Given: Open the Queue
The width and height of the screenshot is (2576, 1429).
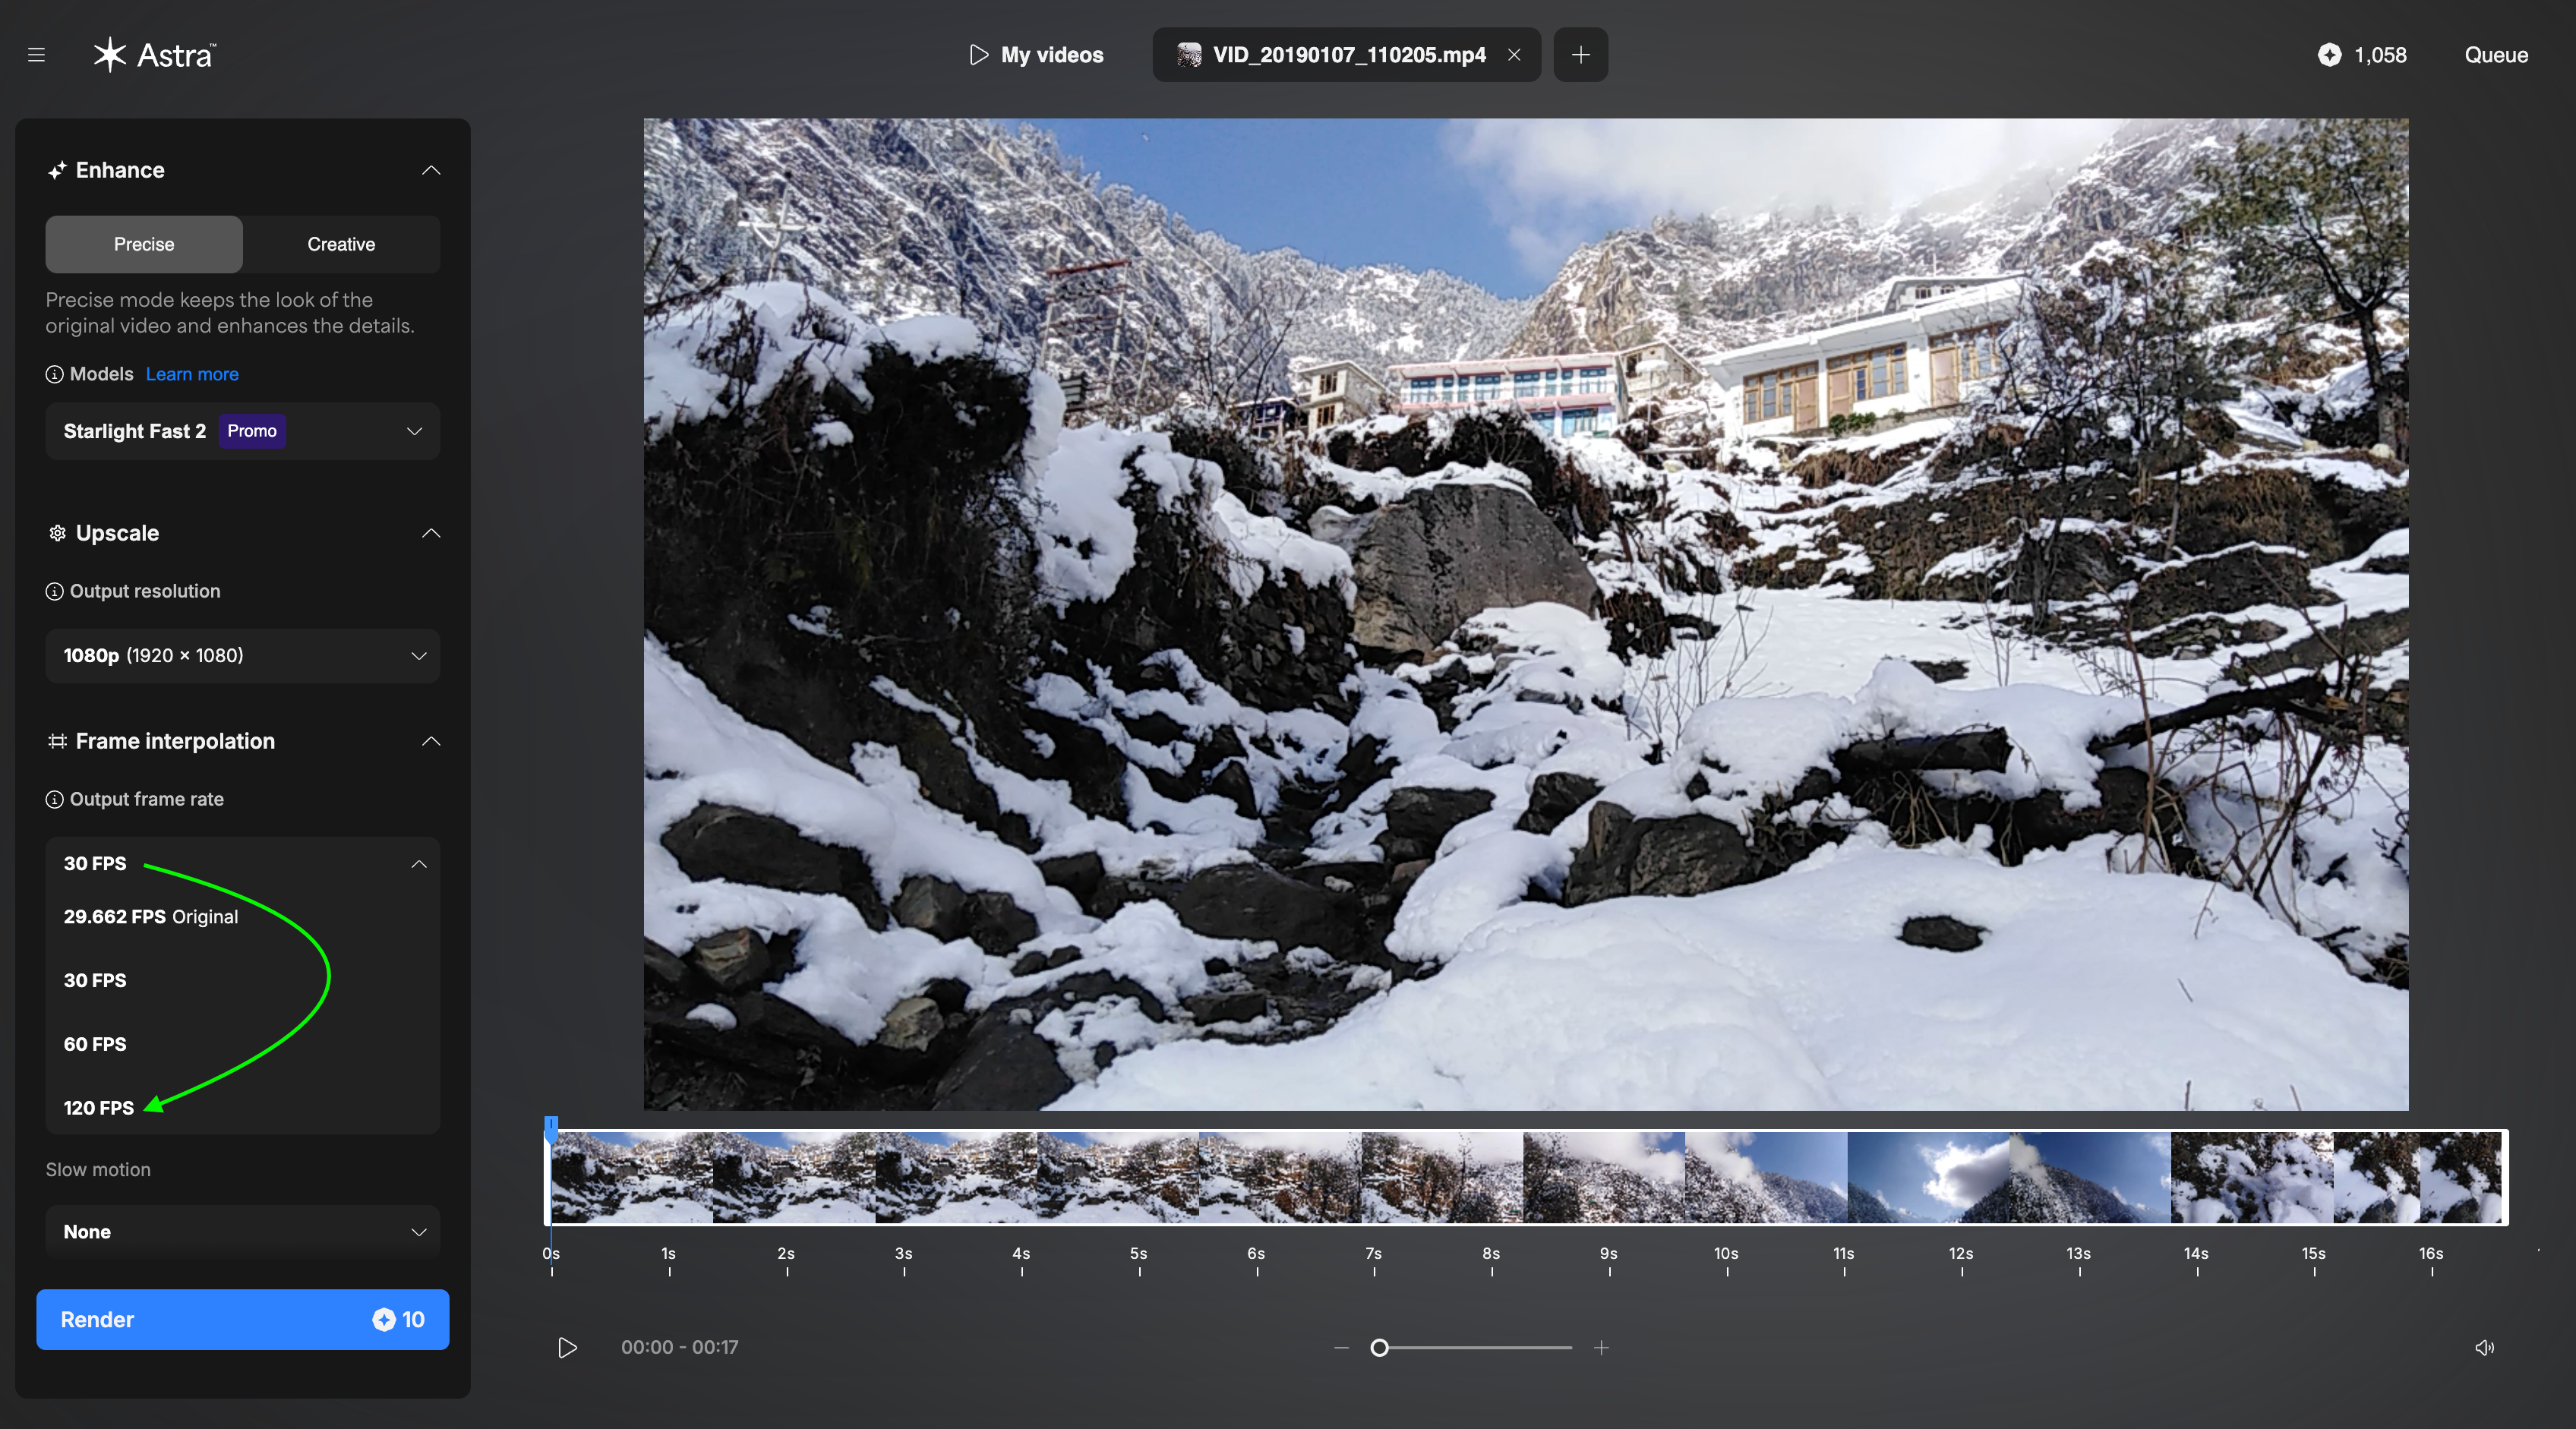Looking at the screenshot, I should click(2495, 55).
